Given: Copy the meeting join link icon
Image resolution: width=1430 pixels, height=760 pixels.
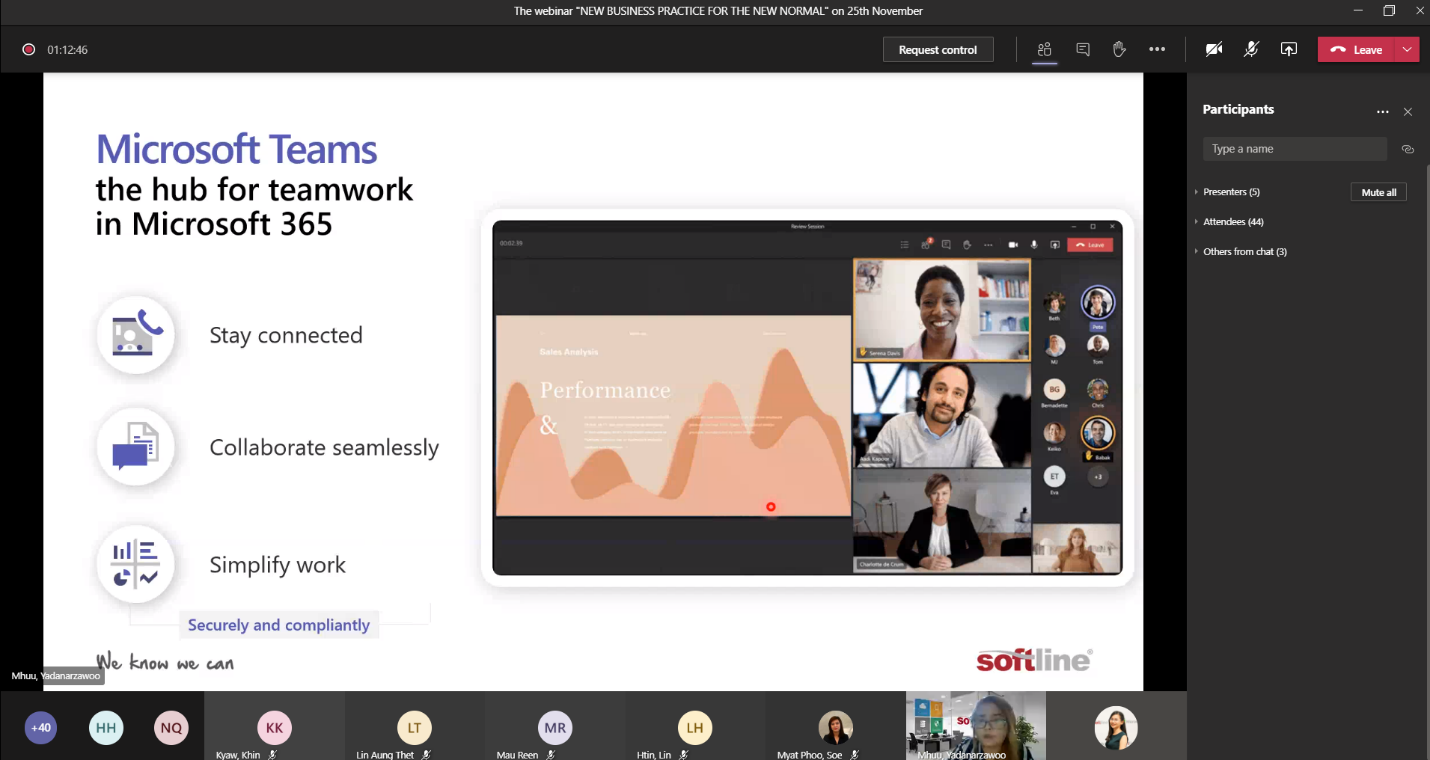Looking at the screenshot, I should 1408,149.
